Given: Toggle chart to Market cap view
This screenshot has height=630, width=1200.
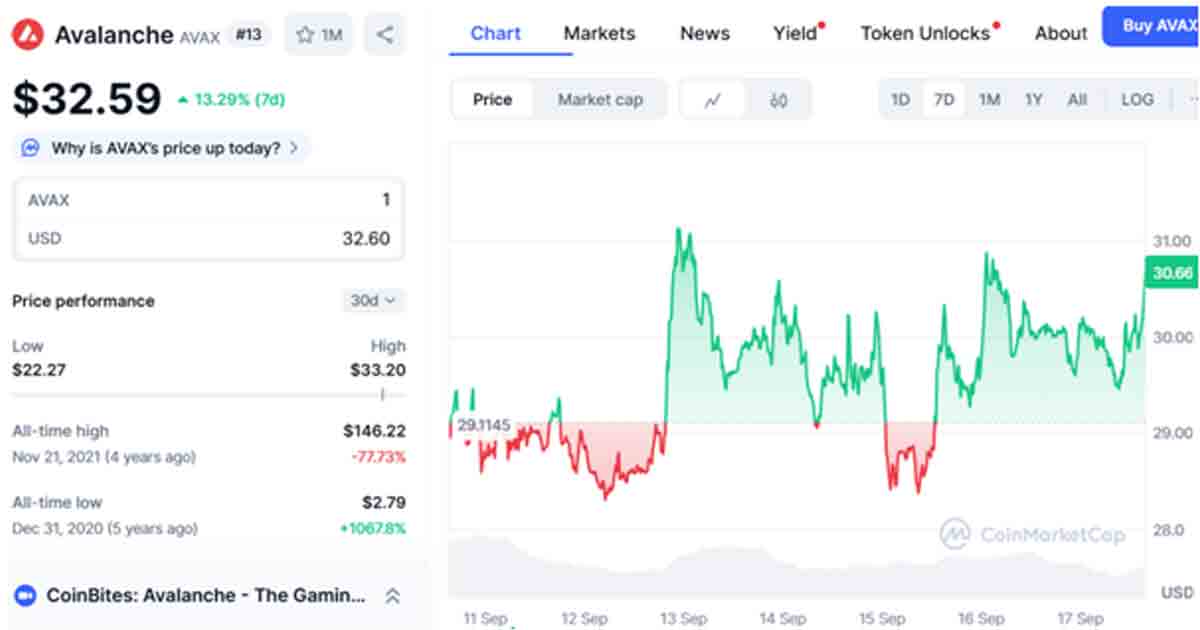Looking at the screenshot, I should [x=600, y=100].
